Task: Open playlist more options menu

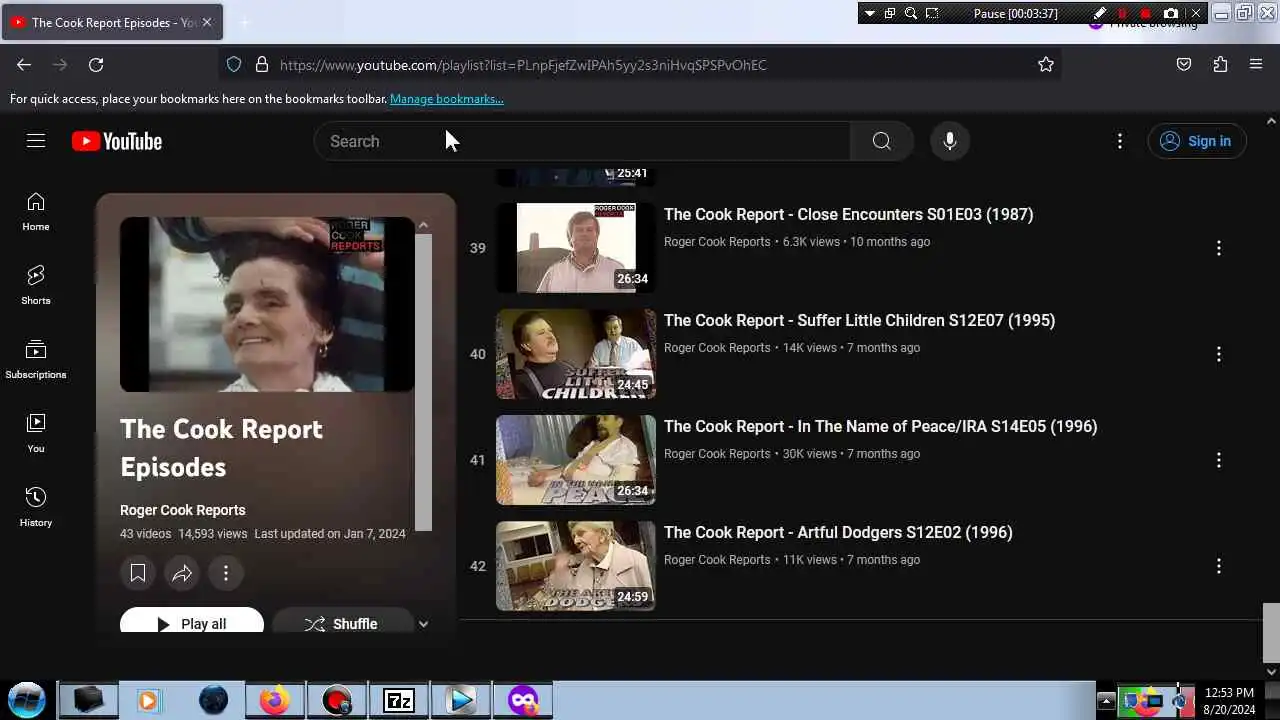Action: coord(226,573)
